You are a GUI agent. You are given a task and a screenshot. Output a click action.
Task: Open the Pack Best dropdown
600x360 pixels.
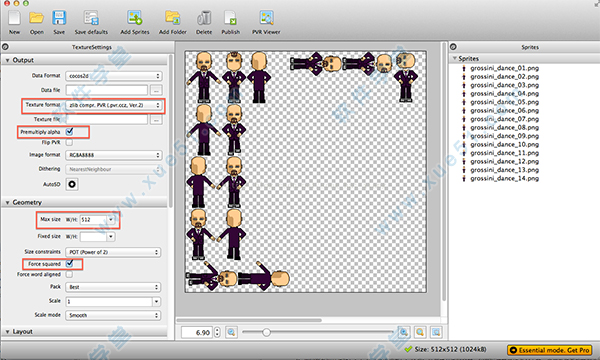[x=113, y=287]
